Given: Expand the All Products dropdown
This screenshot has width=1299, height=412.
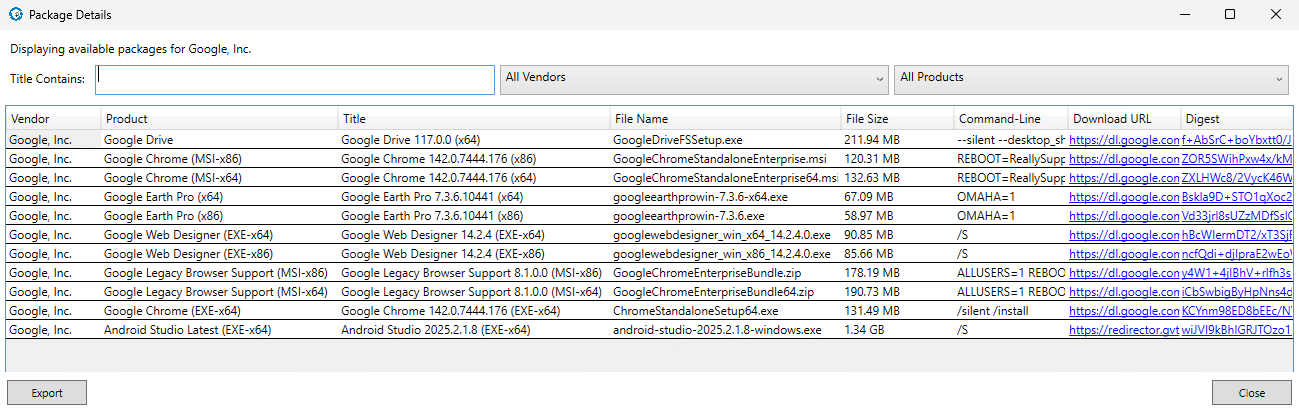Looking at the screenshot, I should pos(1090,78).
